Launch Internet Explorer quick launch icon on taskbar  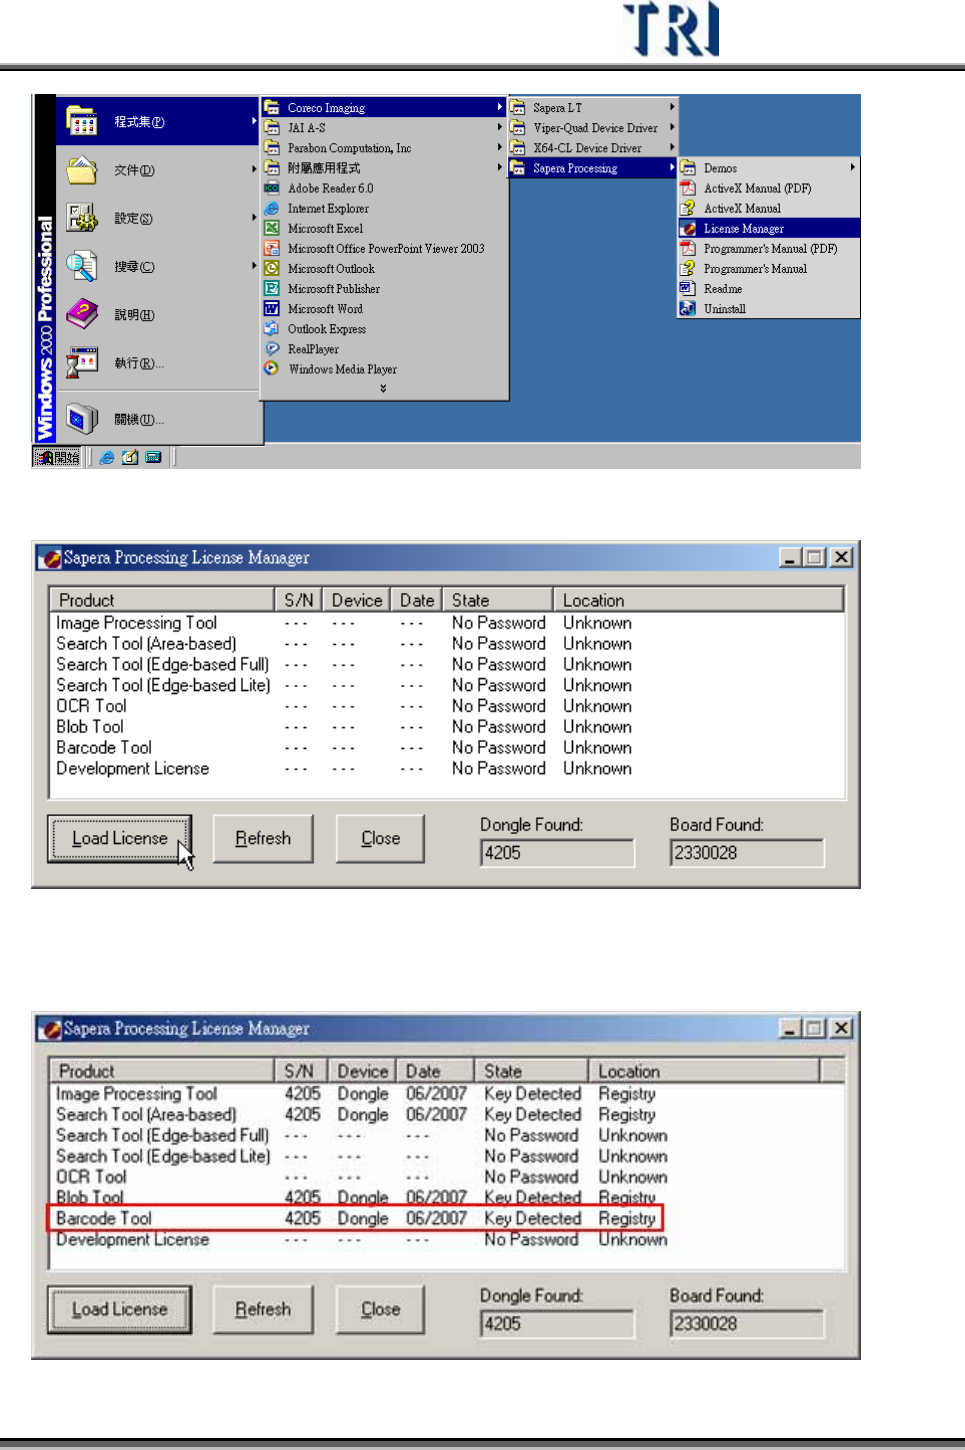tap(107, 457)
